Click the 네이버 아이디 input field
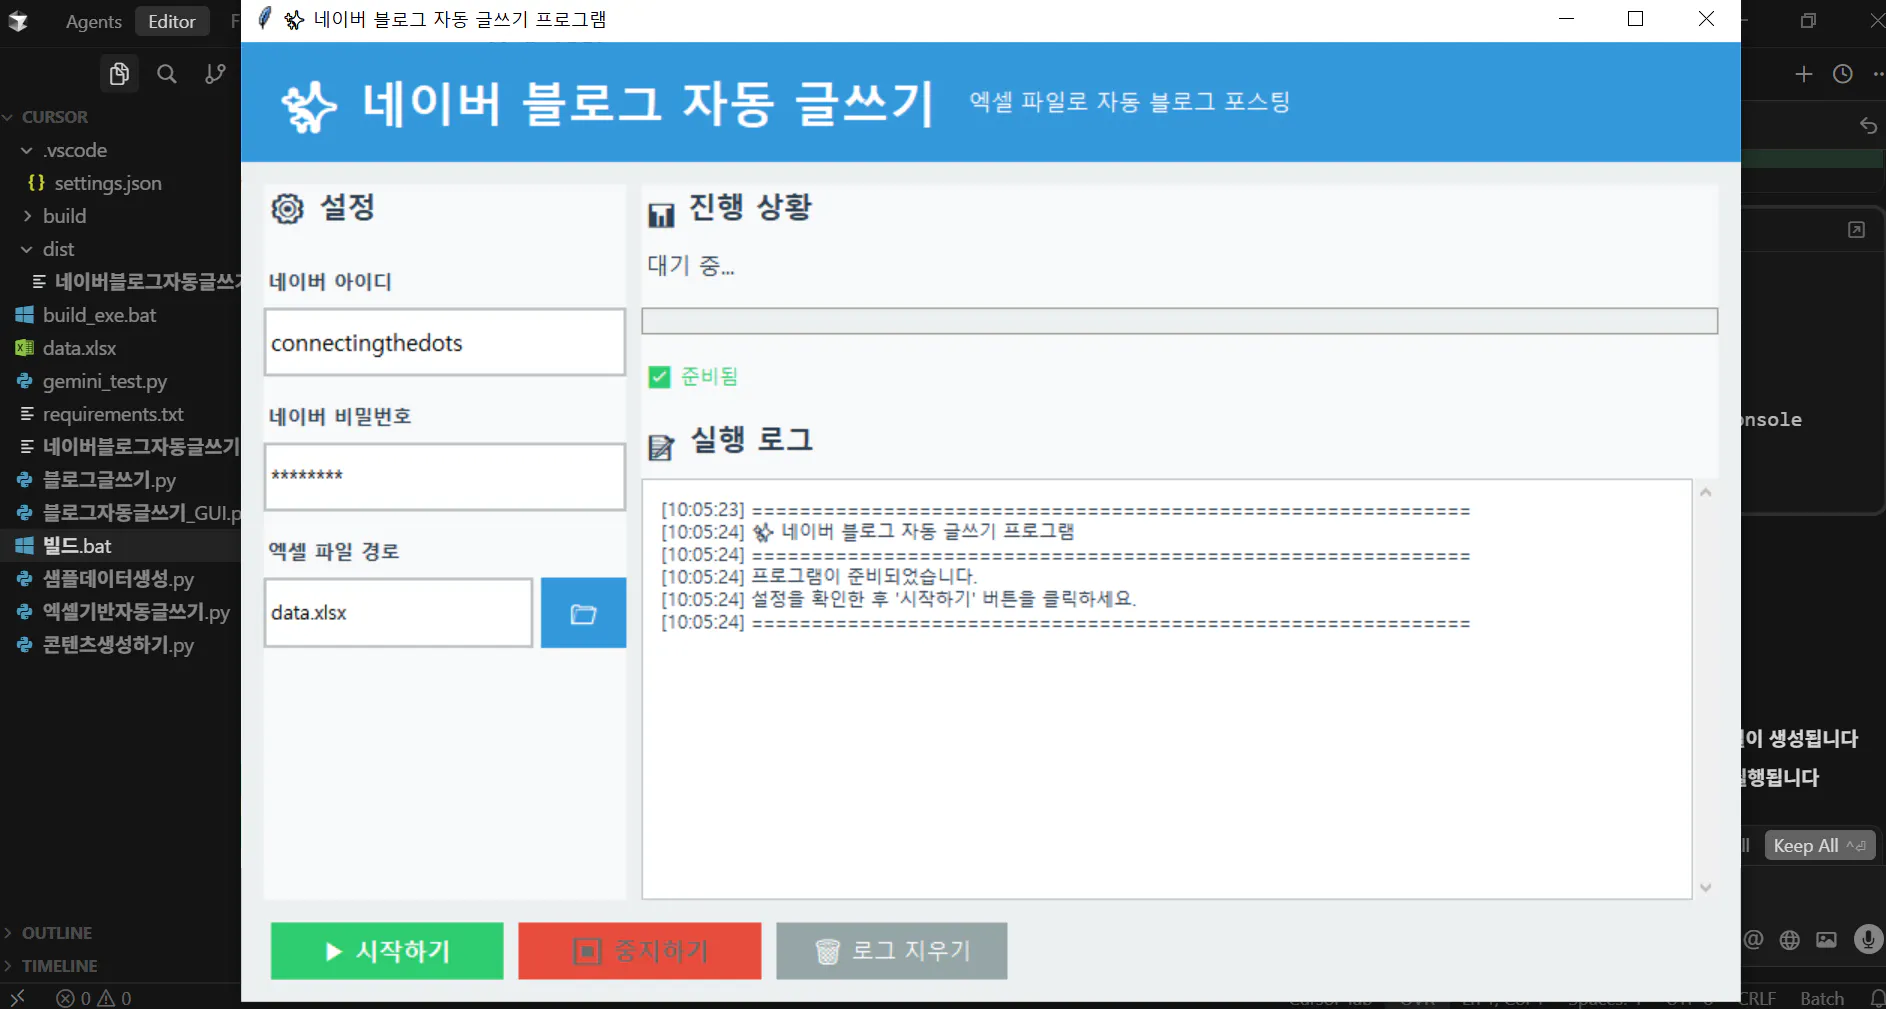The width and height of the screenshot is (1886, 1009). 445,342
